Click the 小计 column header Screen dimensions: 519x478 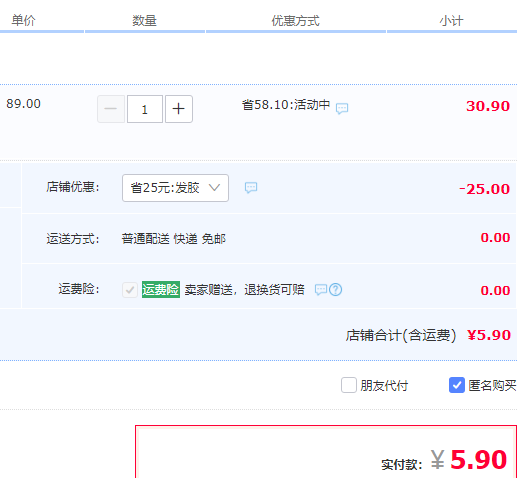pyautogui.click(x=451, y=21)
